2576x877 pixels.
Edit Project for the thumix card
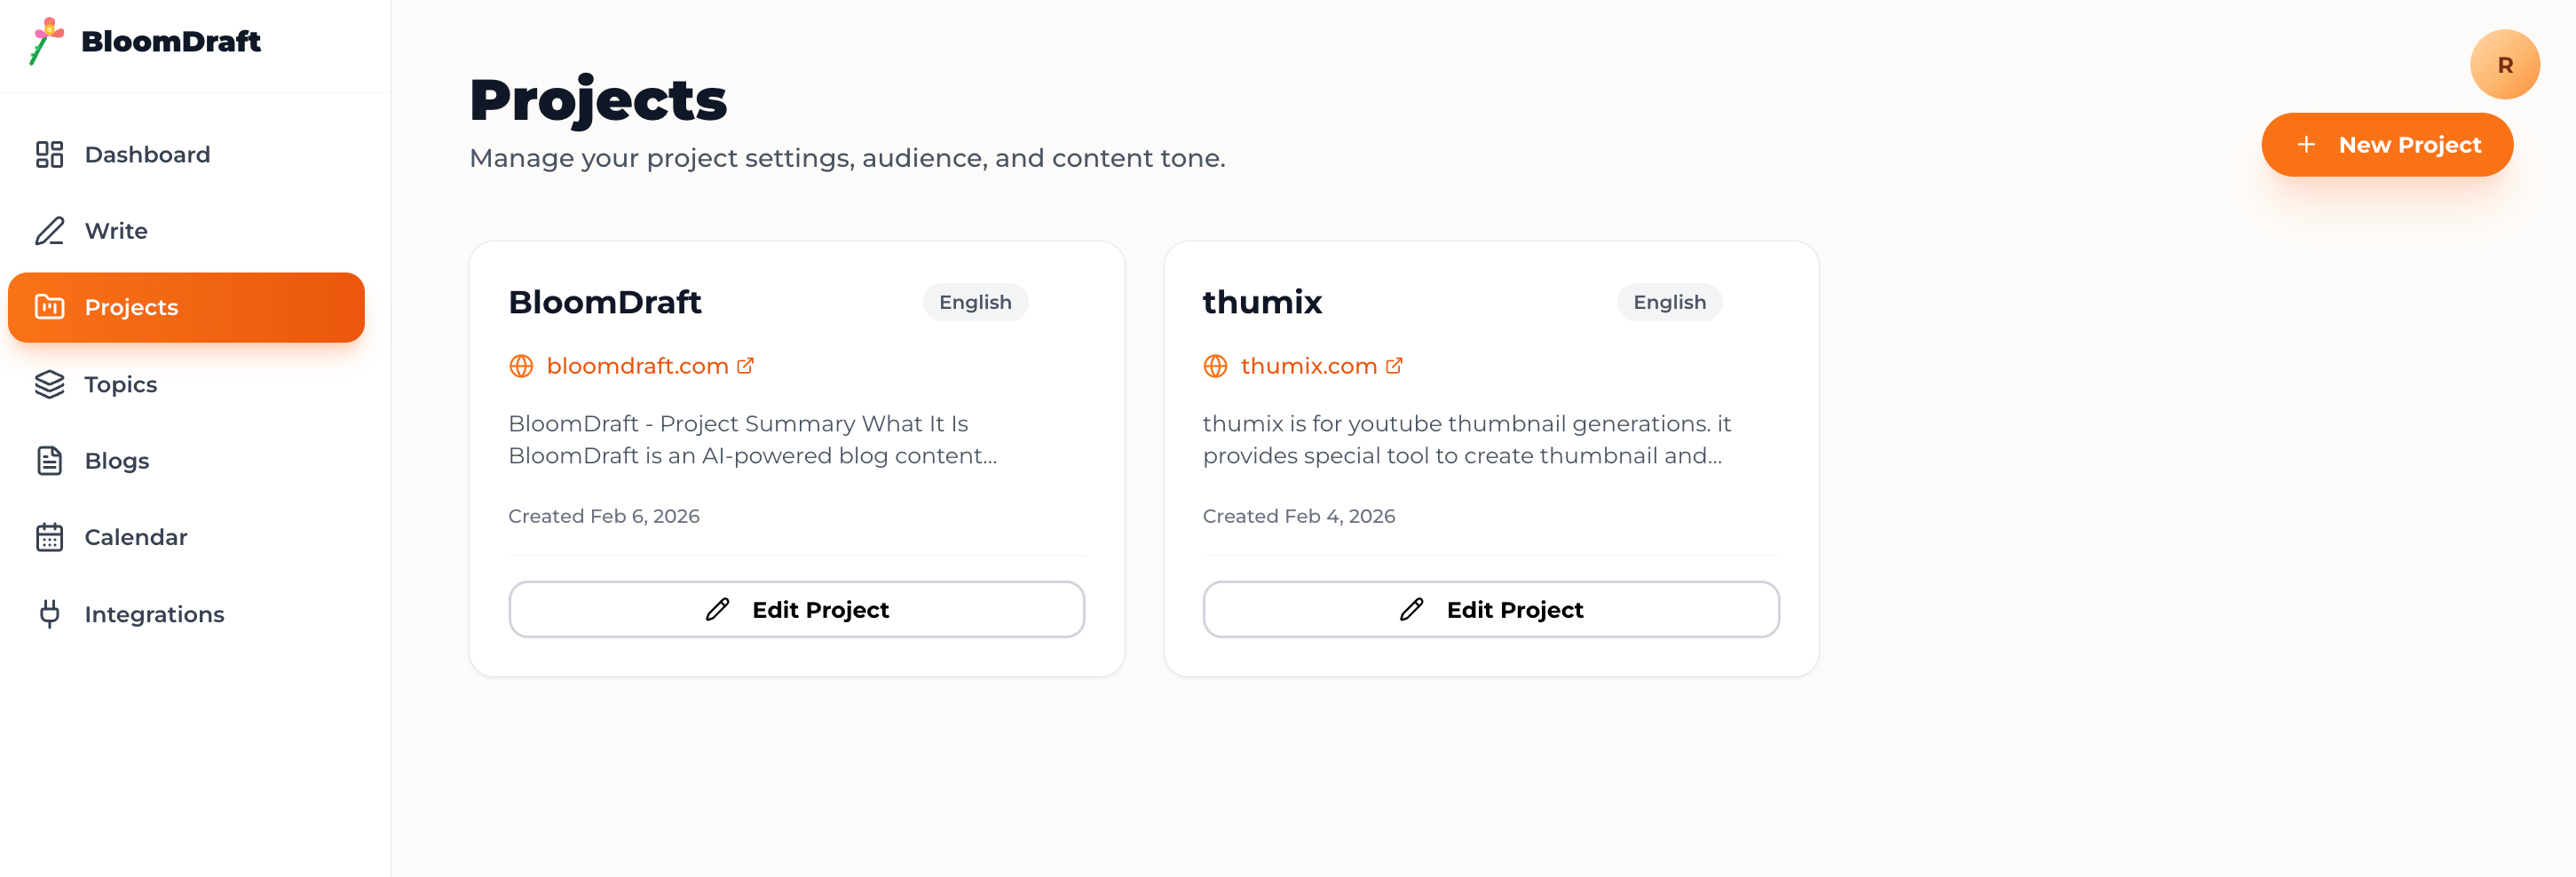tap(1490, 609)
